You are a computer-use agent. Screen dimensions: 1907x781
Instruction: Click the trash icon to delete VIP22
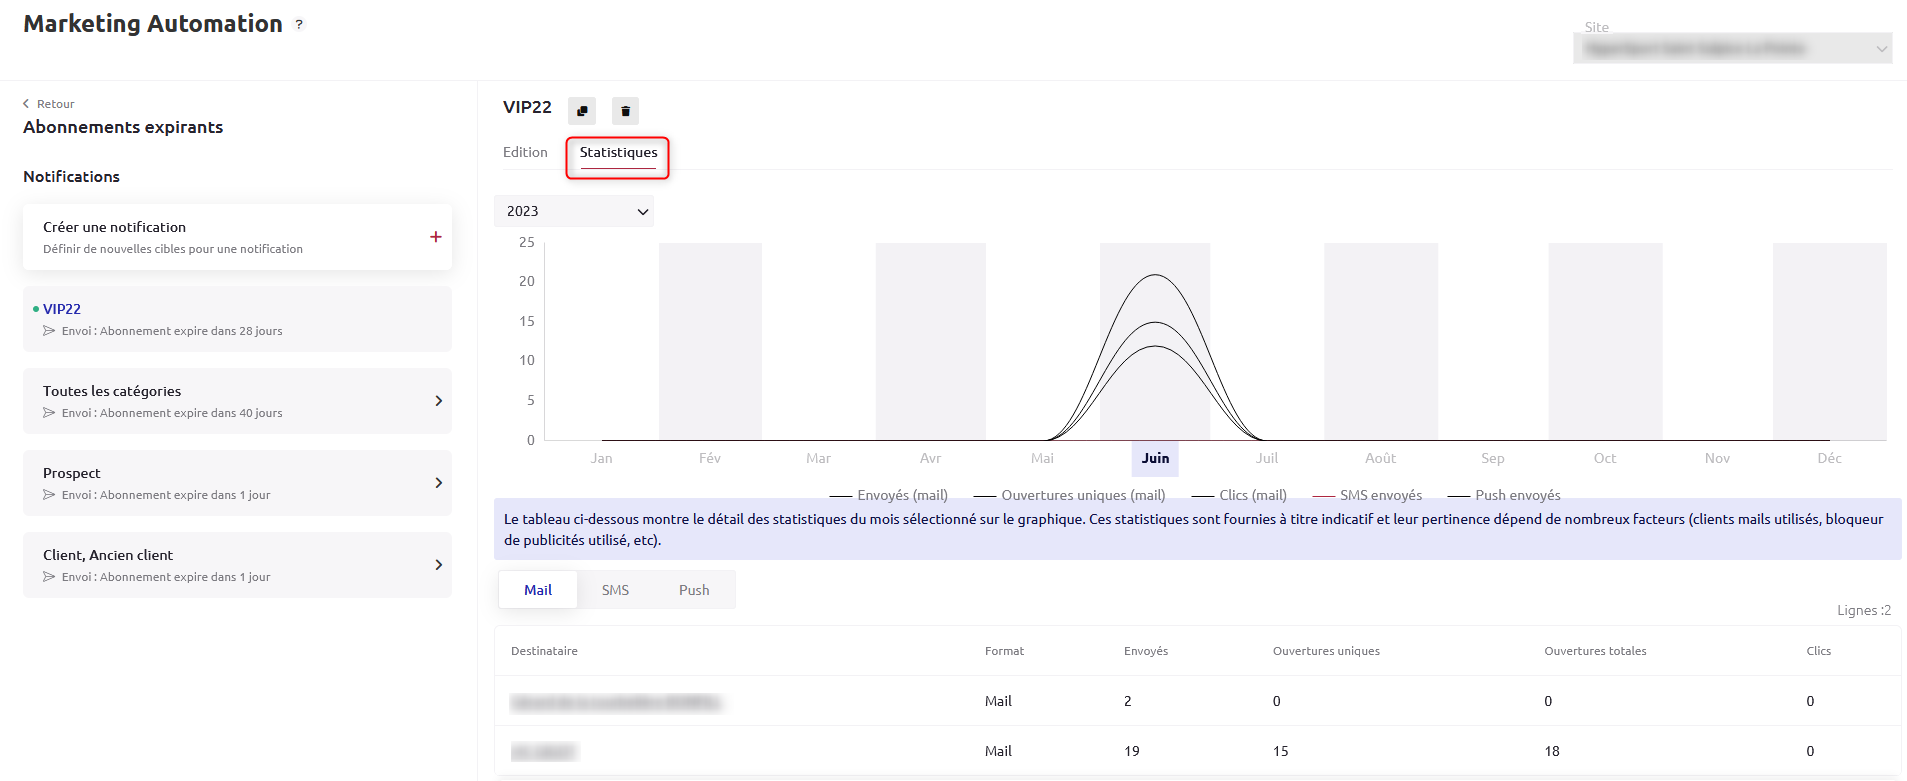pos(625,111)
